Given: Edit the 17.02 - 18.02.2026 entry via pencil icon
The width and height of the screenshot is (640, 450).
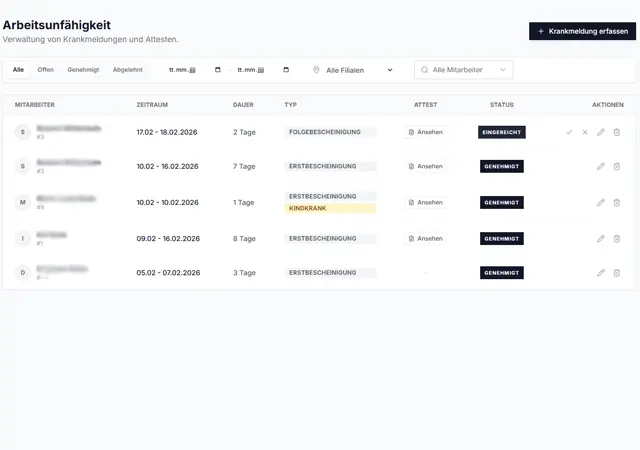Looking at the screenshot, I should tap(601, 132).
